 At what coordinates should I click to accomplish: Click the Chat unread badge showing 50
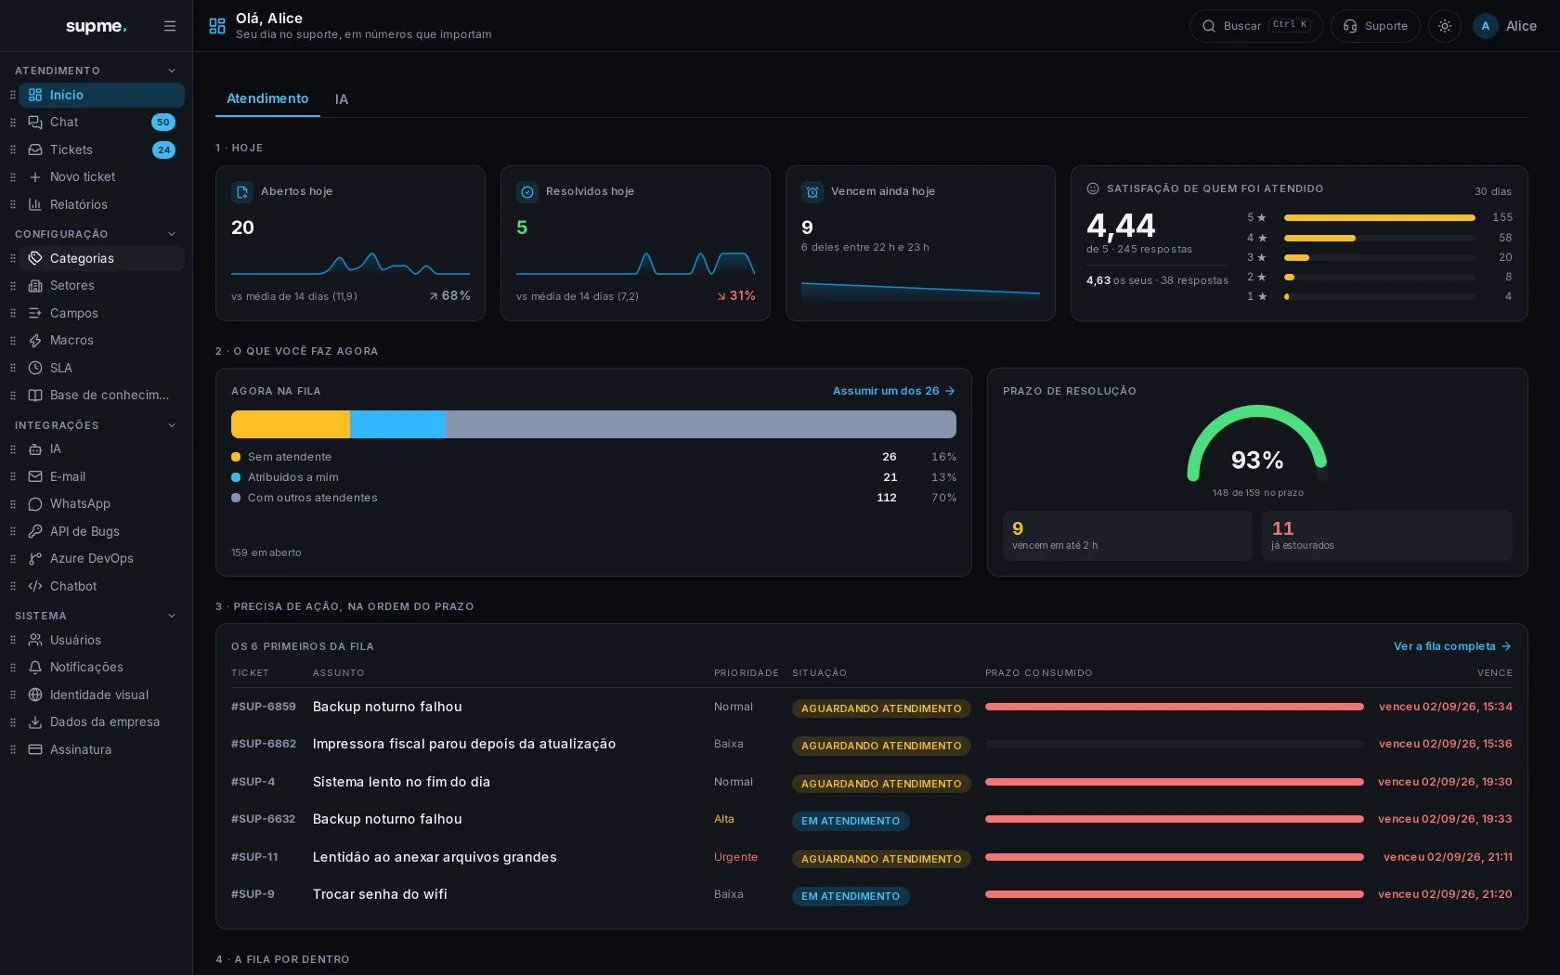coord(163,122)
